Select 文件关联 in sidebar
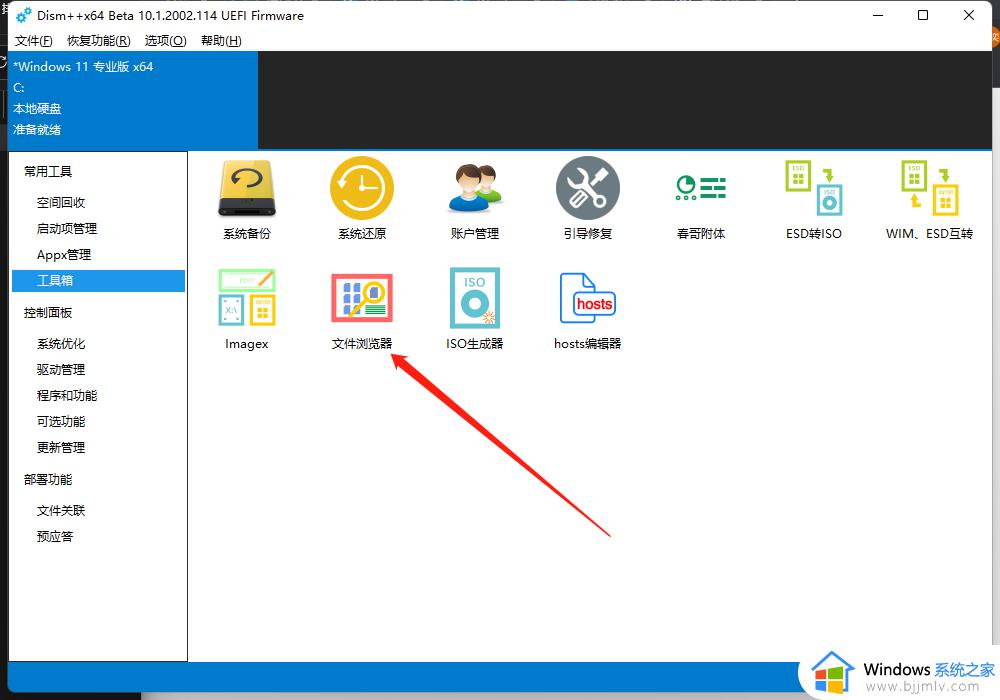 61,511
